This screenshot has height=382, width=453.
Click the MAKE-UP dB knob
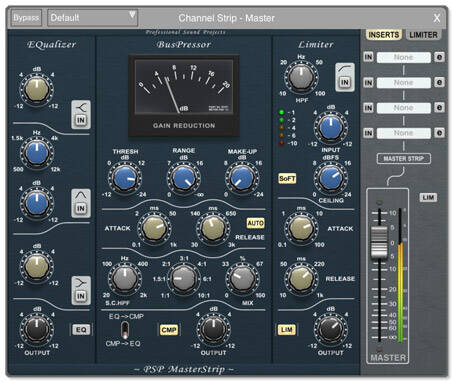tap(242, 178)
